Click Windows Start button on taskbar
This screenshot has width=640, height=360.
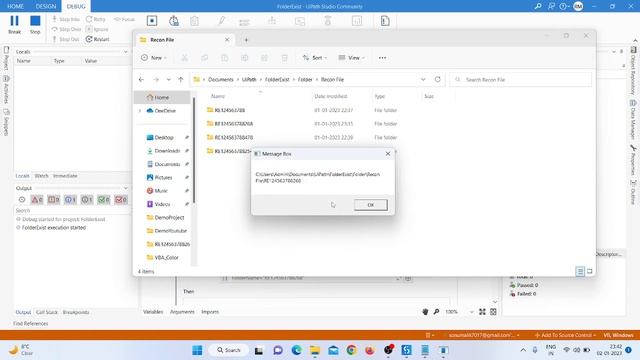point(197,350)
